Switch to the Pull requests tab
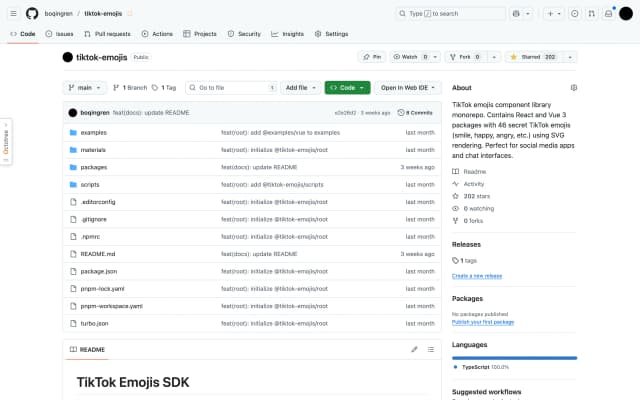 [106, 33]
